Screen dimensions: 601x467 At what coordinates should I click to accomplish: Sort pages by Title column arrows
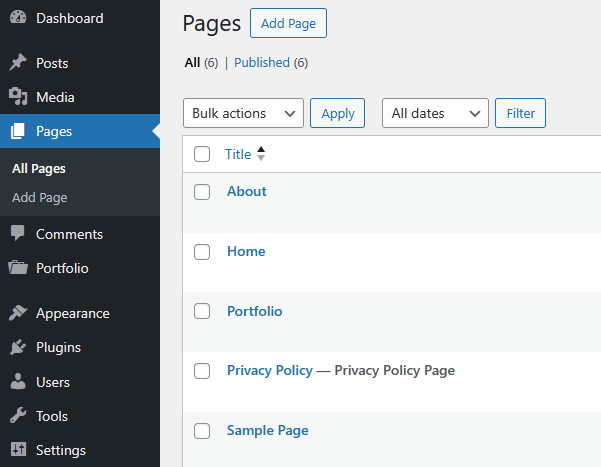(261, 154)
